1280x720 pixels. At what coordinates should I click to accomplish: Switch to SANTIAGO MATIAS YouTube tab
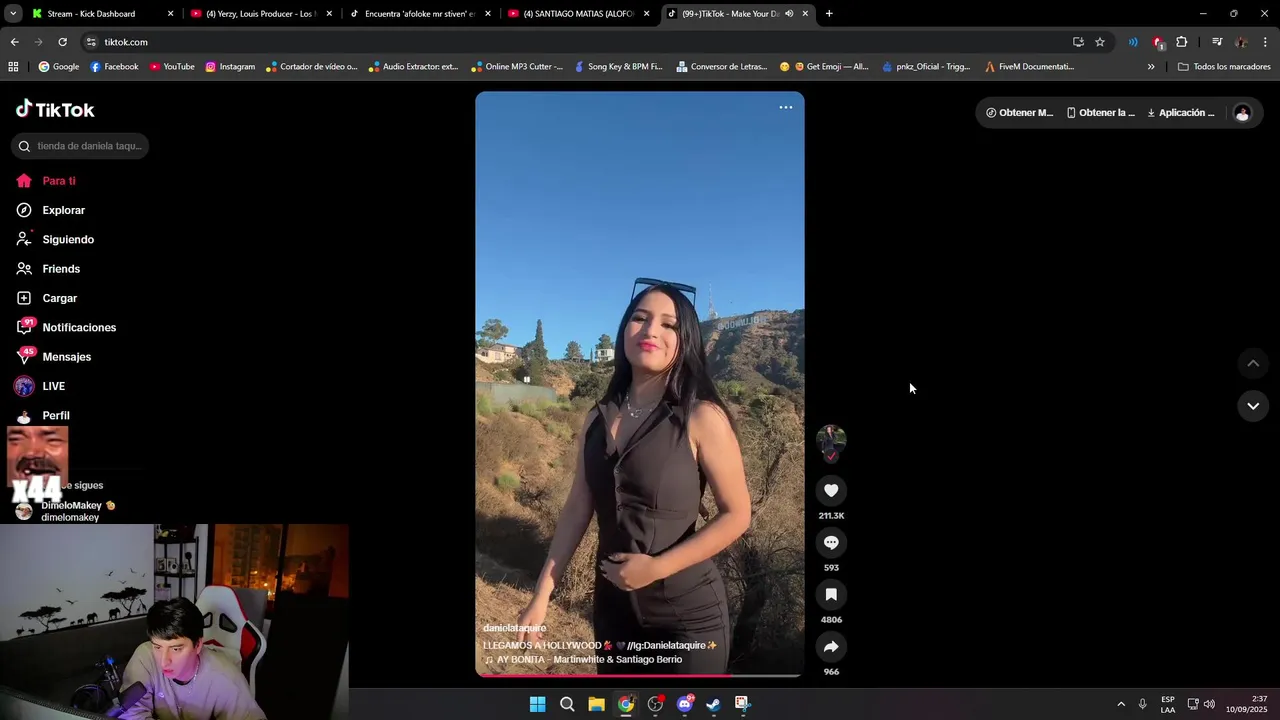point(578,14)
